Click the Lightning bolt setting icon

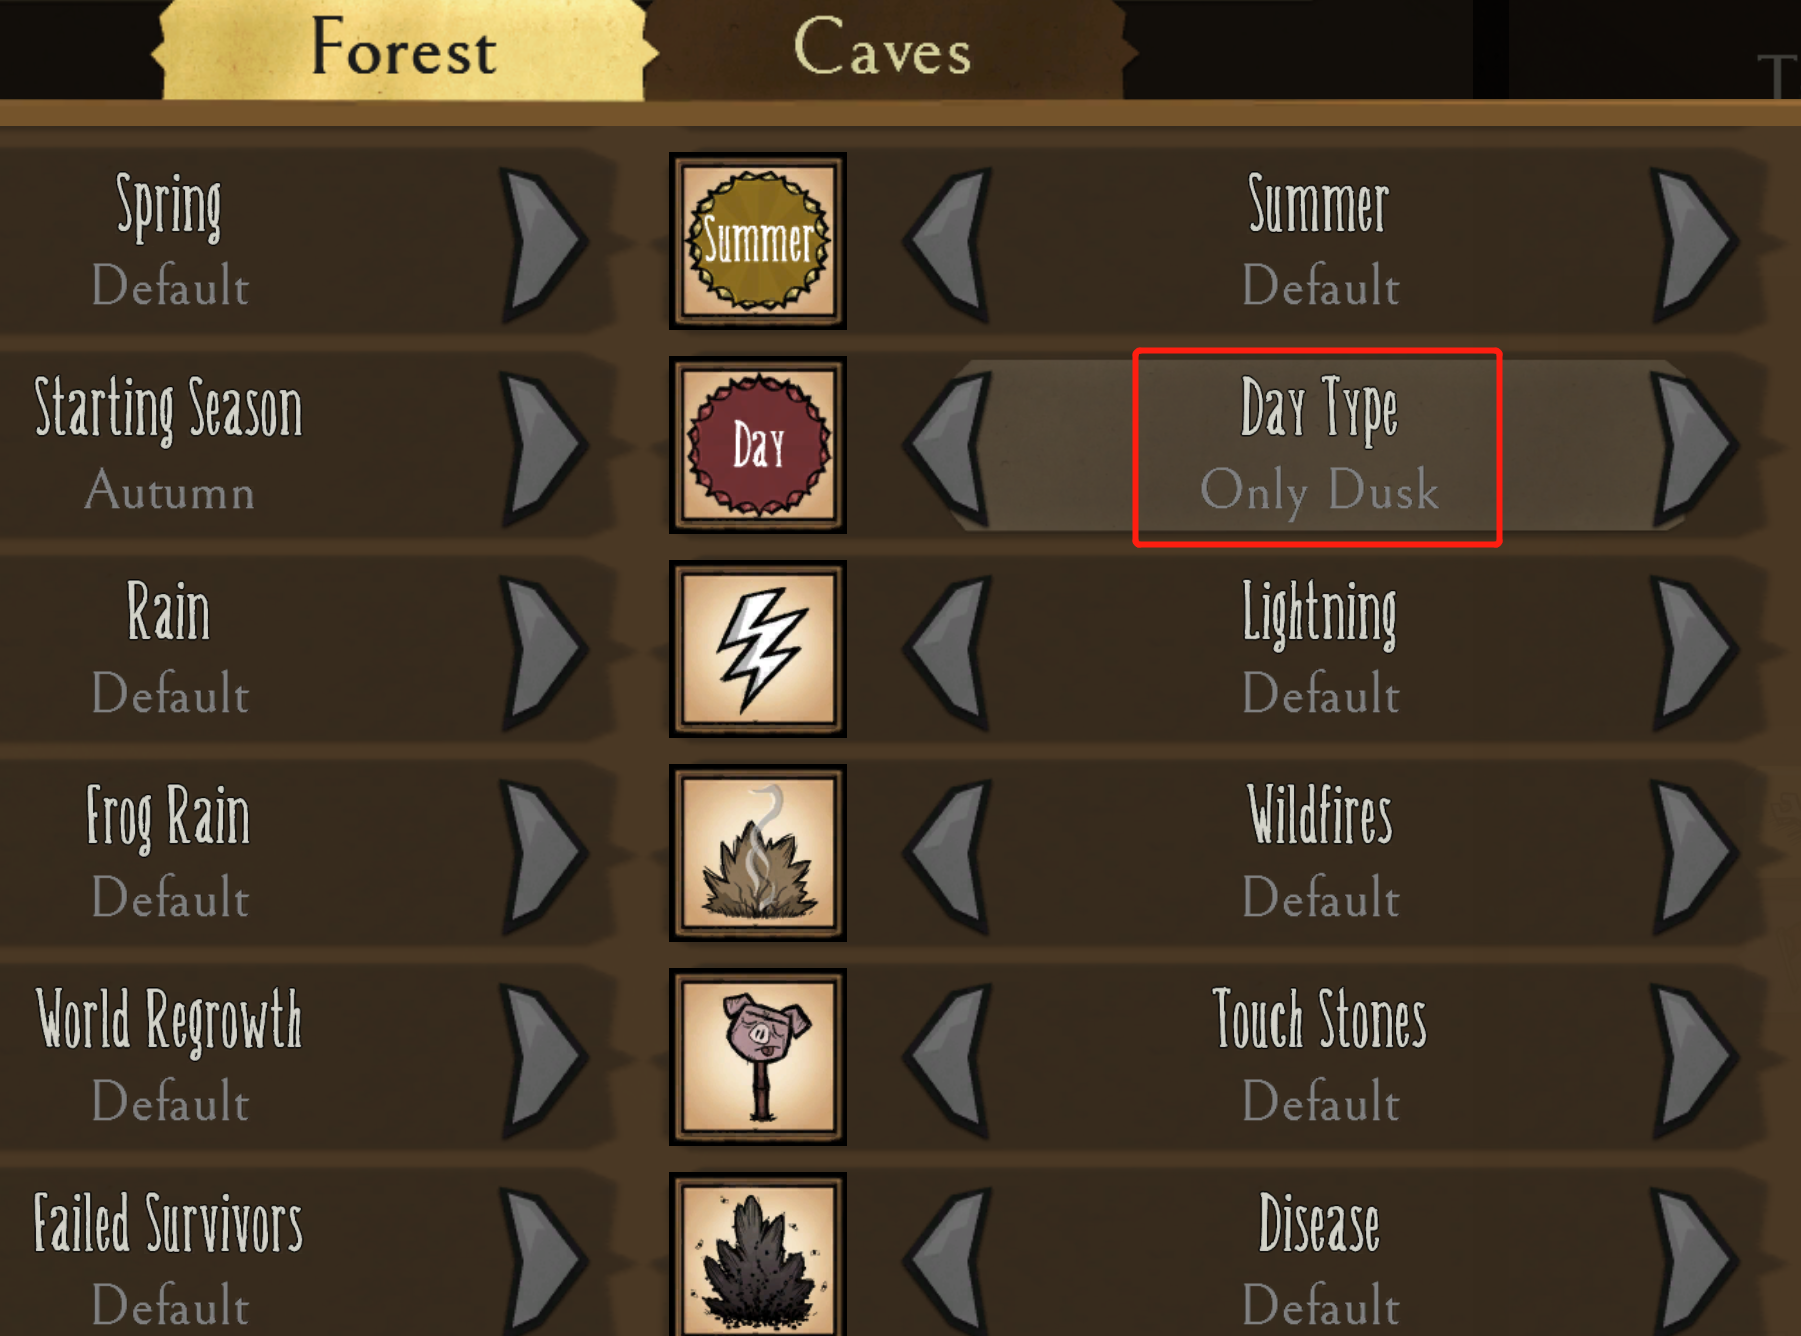pos(758,649)
